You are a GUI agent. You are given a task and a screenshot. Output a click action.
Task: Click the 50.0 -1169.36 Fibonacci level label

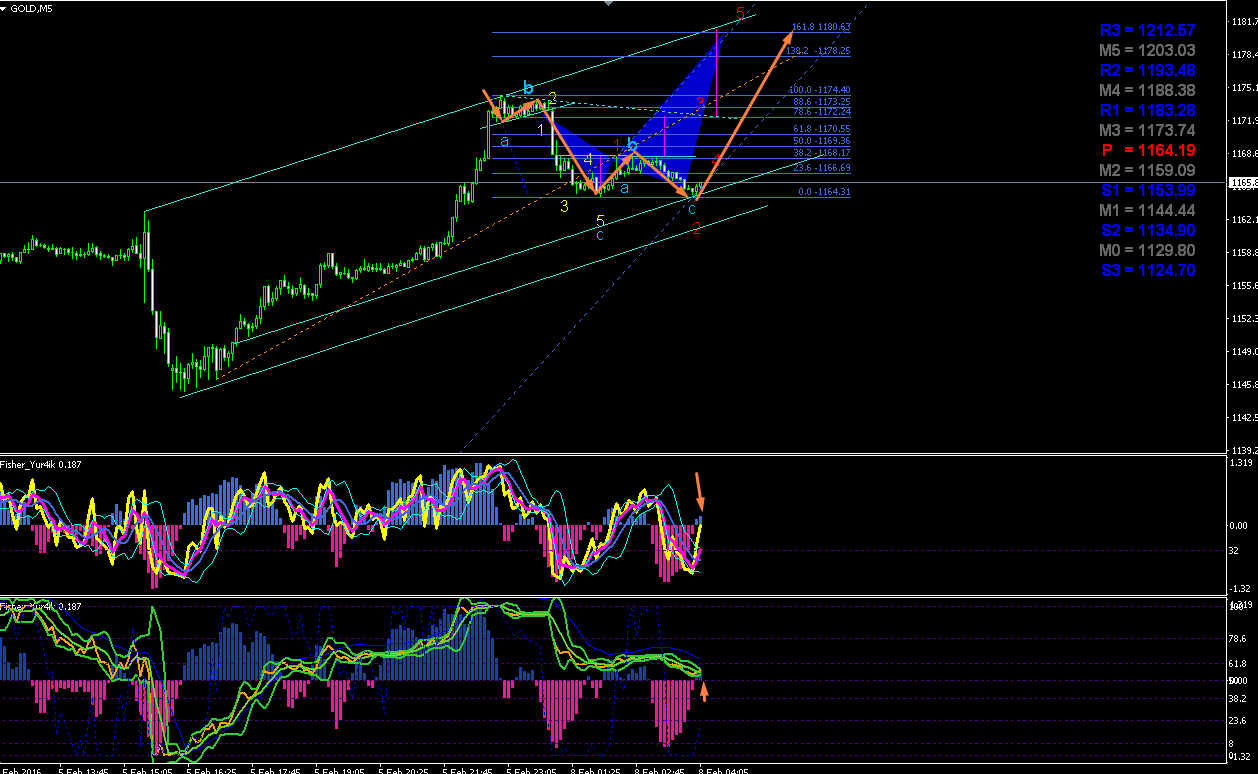(x=820, y=141)
